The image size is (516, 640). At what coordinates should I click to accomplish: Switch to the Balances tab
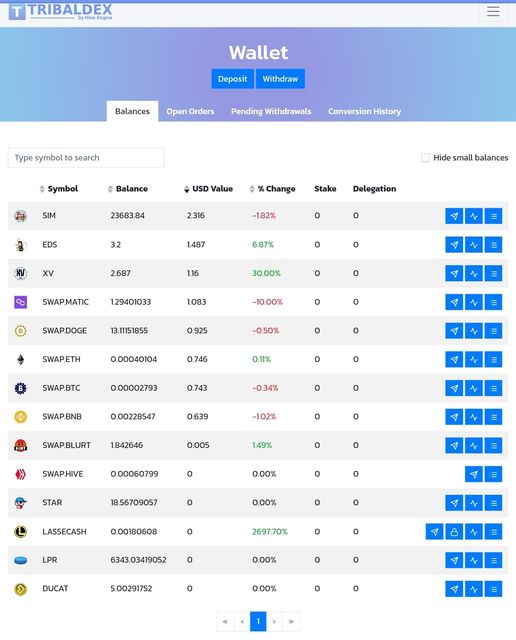(132, 111)
